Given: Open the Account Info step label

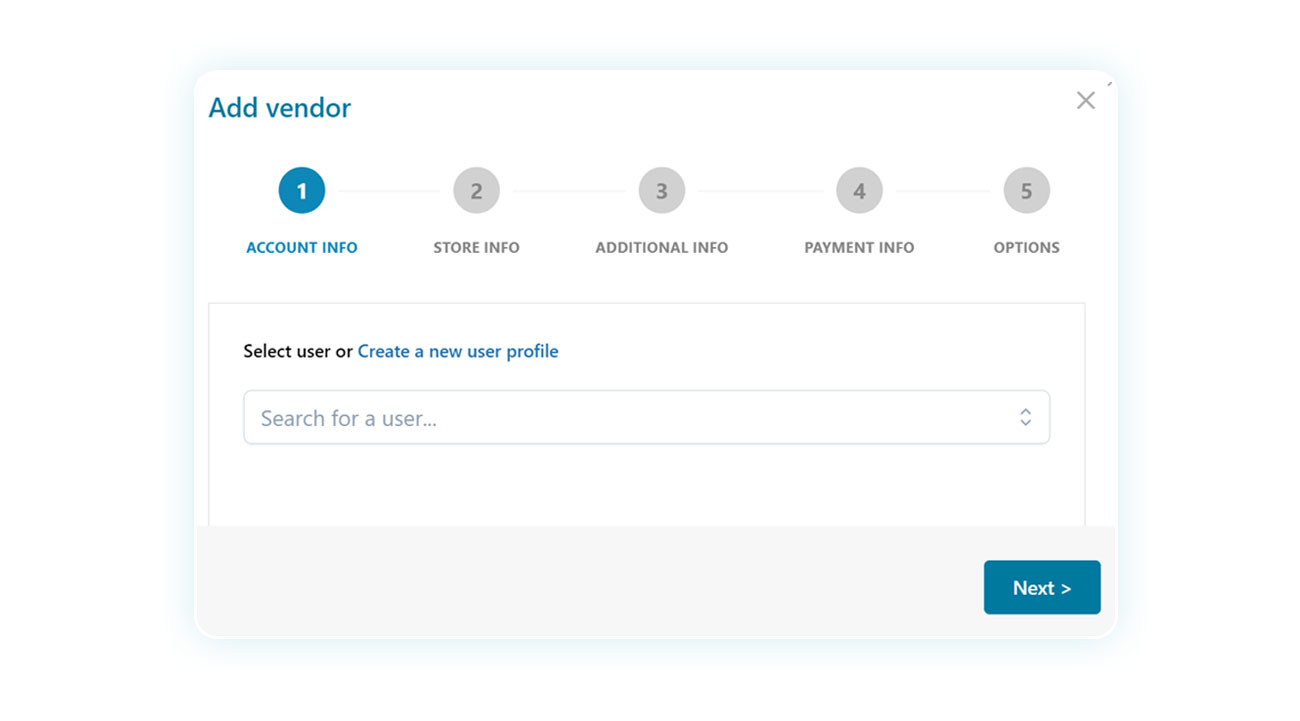Looking at the screenshot, I should (302, 247).
